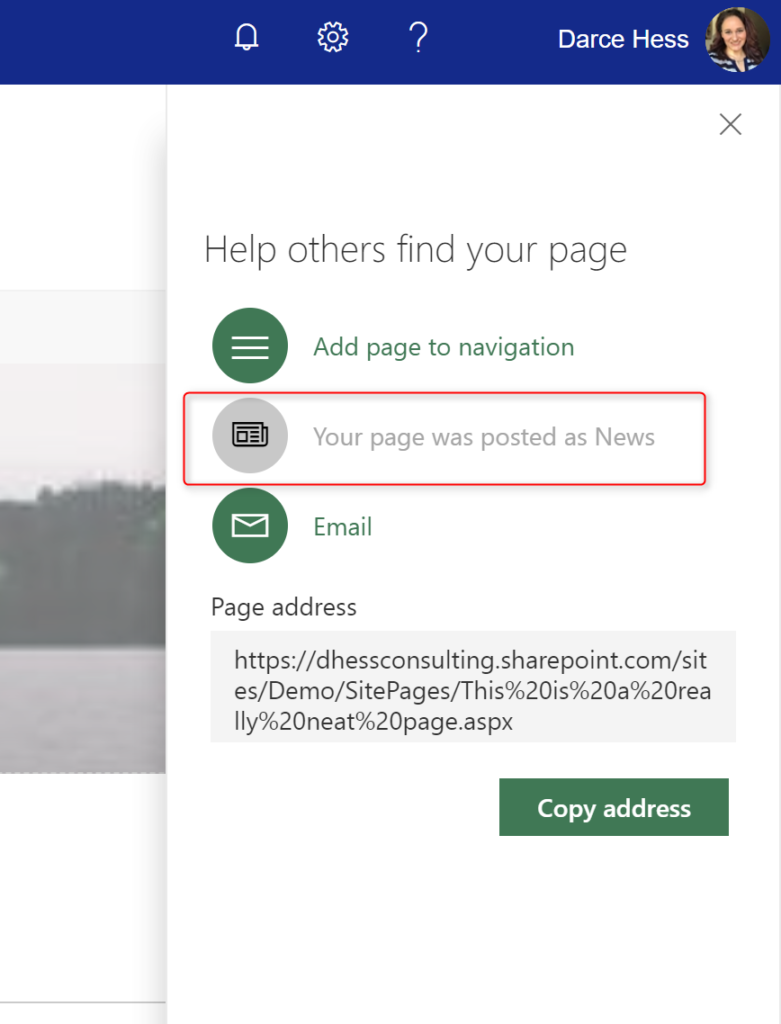Image resolution: width=781 pixels, height=1024 pixels.
Task: Close the Help others find panel
Action: pos(730,124)
